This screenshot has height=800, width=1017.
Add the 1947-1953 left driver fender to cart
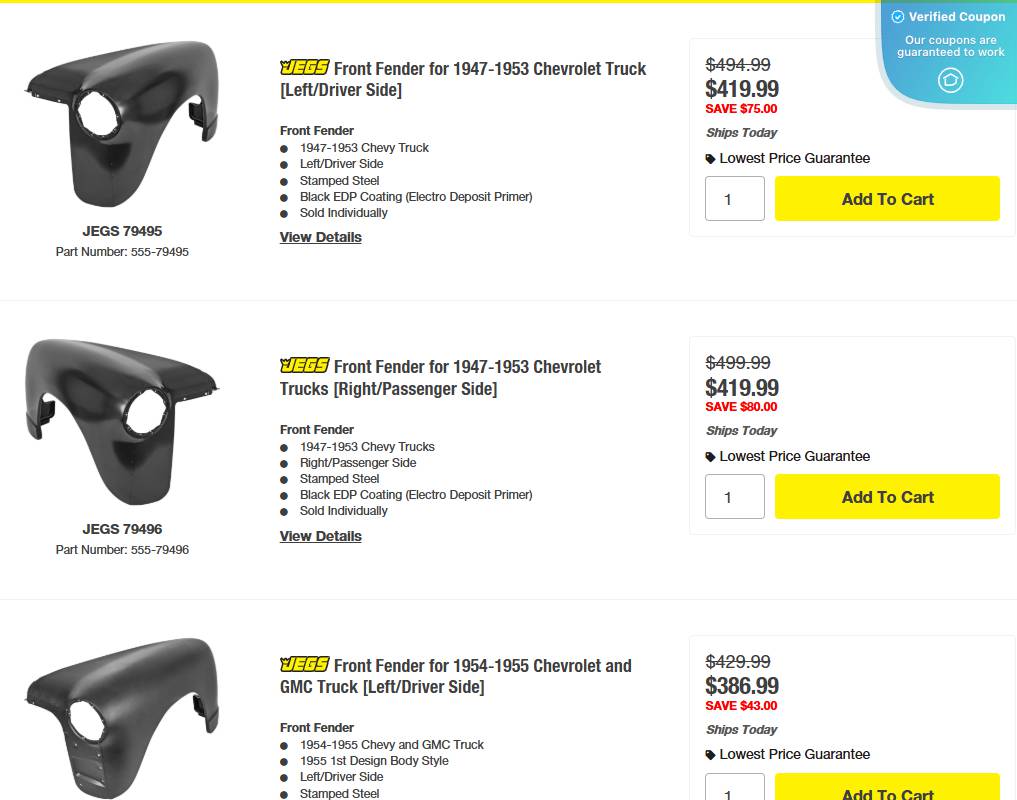pyautogui.click(x=886, y=198)
